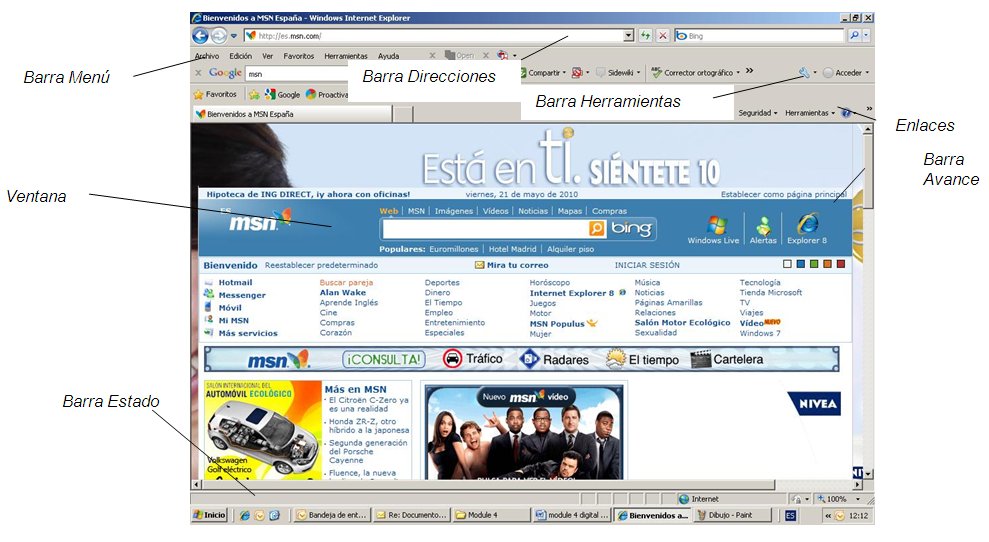Select the Bienvenidos a MSN España tab
Viewport: 989px width, 542px height.
coord(291,114)
